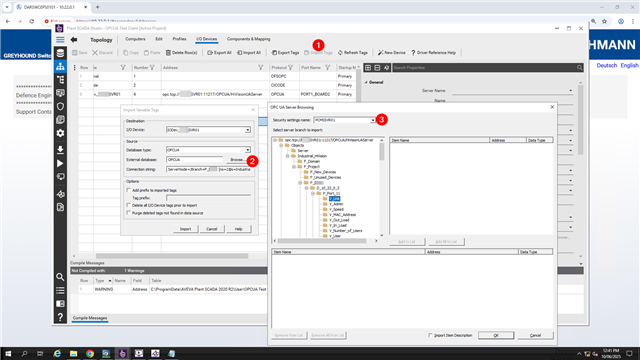Screen dimensions: 640x360
Task: Click the Search Properties field
Action: click(488, 68)
